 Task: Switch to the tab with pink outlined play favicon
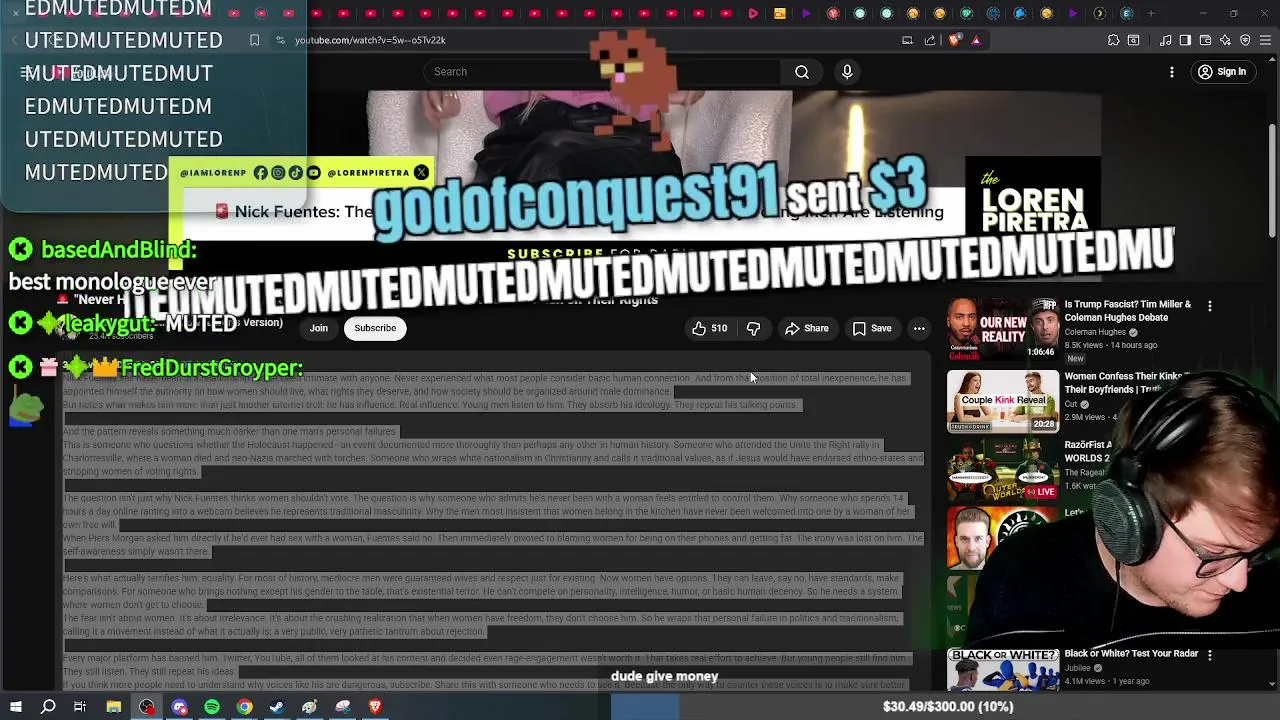753,13
